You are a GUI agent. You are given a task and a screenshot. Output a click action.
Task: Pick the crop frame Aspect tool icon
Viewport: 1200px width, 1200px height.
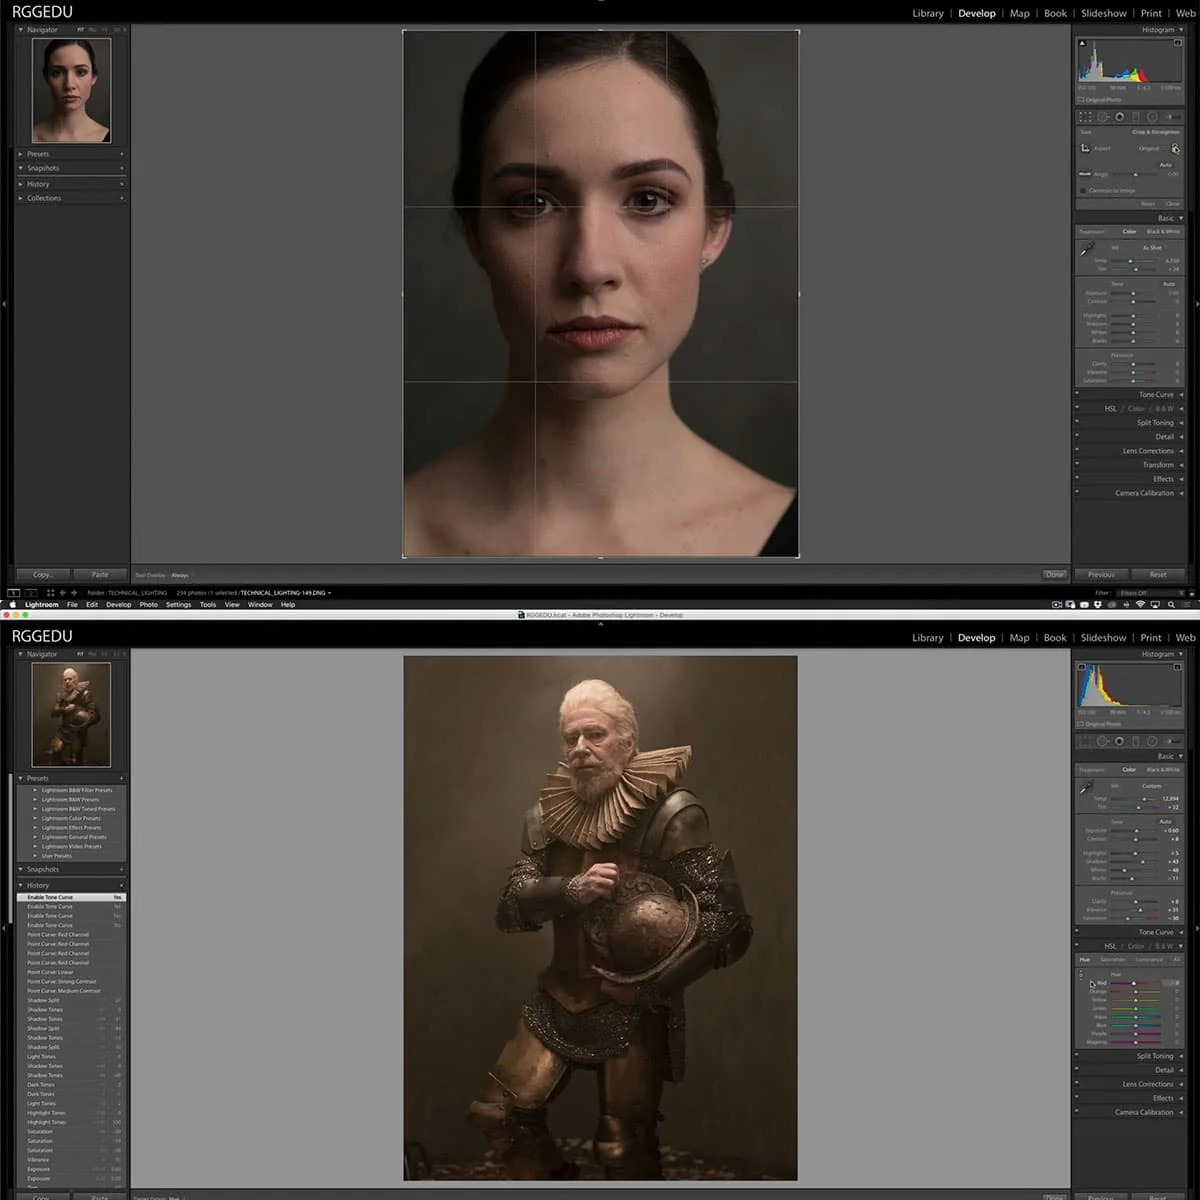[1085, 148]
